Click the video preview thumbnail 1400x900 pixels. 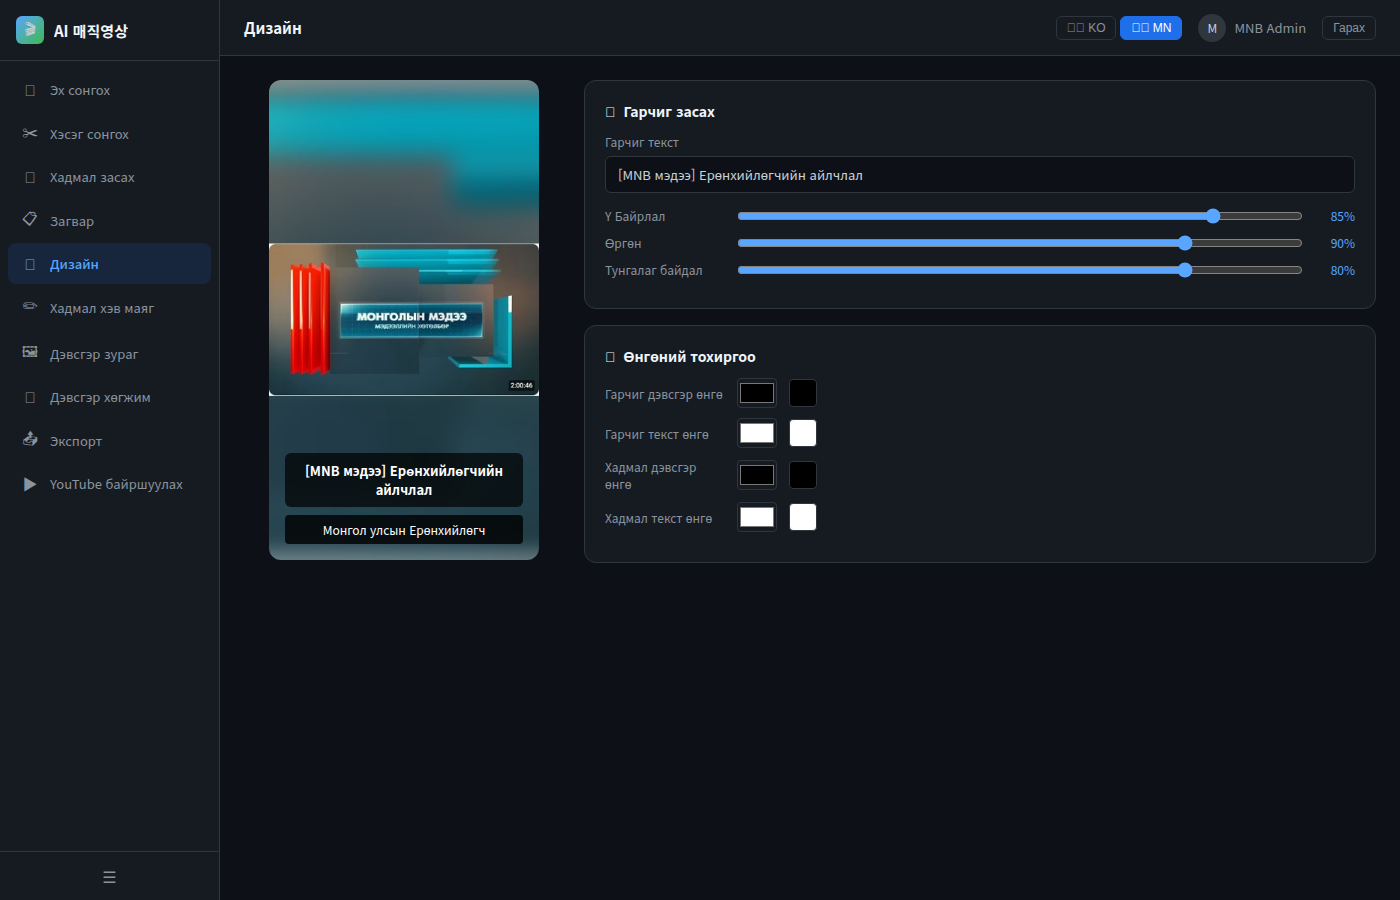[x=404, y=320]
